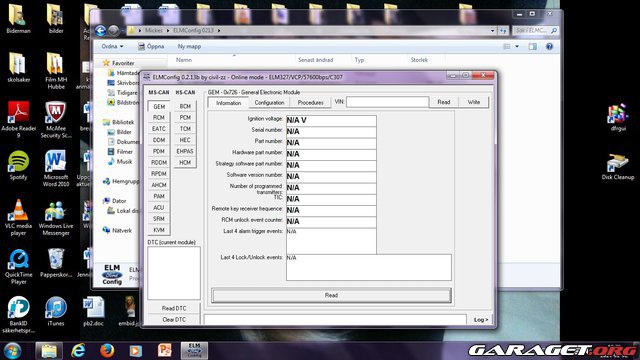Click the ELMConfig taskbar button
Viewport: 640px width, 360px height.
click(194, 351)
